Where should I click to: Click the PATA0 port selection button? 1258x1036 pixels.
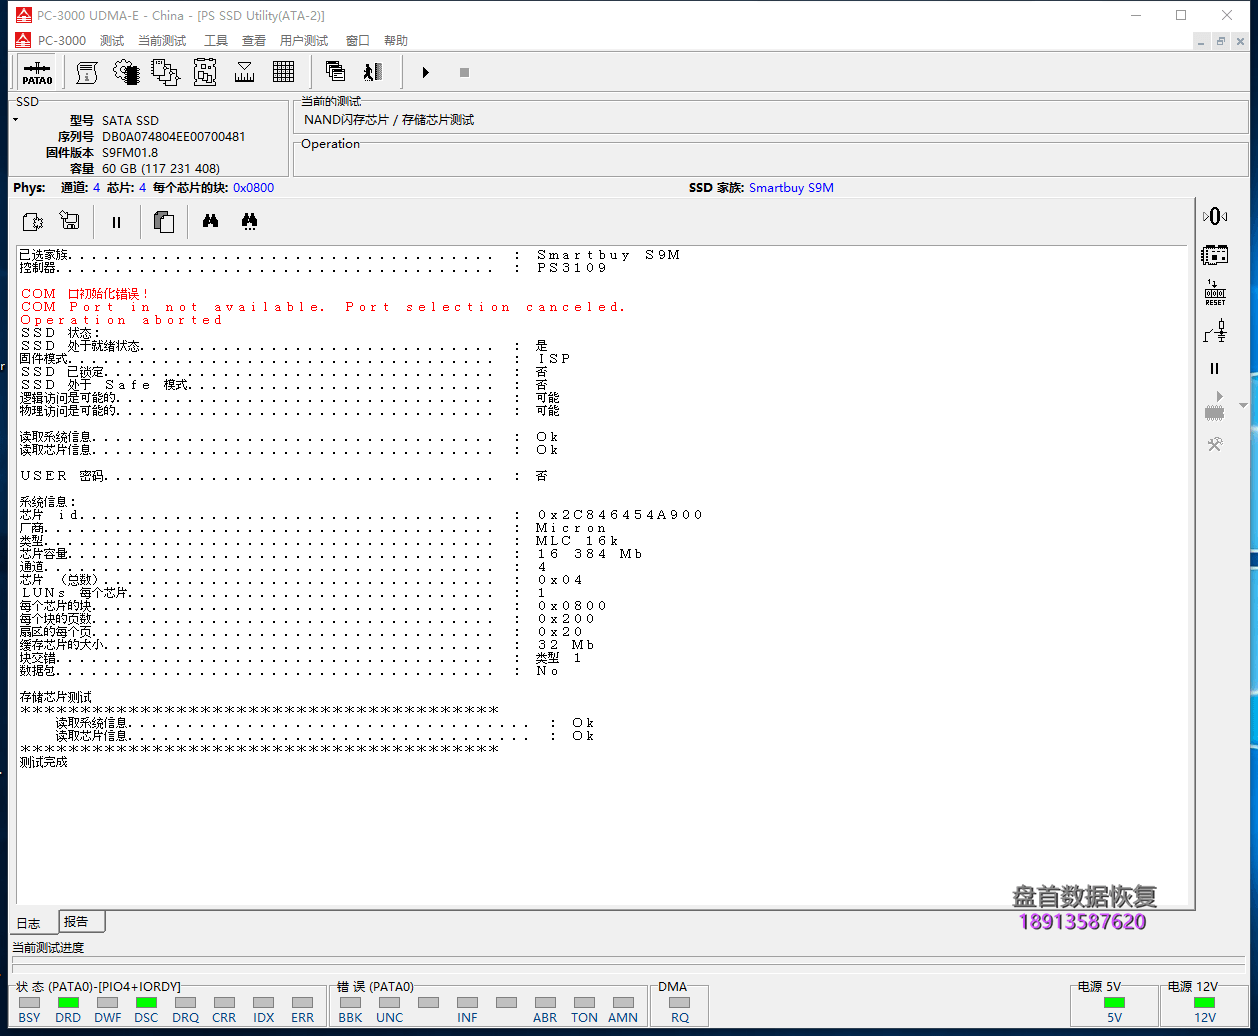[x=37, y=72]
